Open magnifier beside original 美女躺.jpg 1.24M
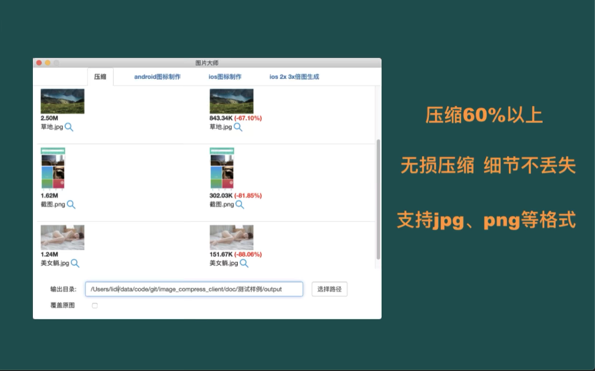 tap(75, 263)
